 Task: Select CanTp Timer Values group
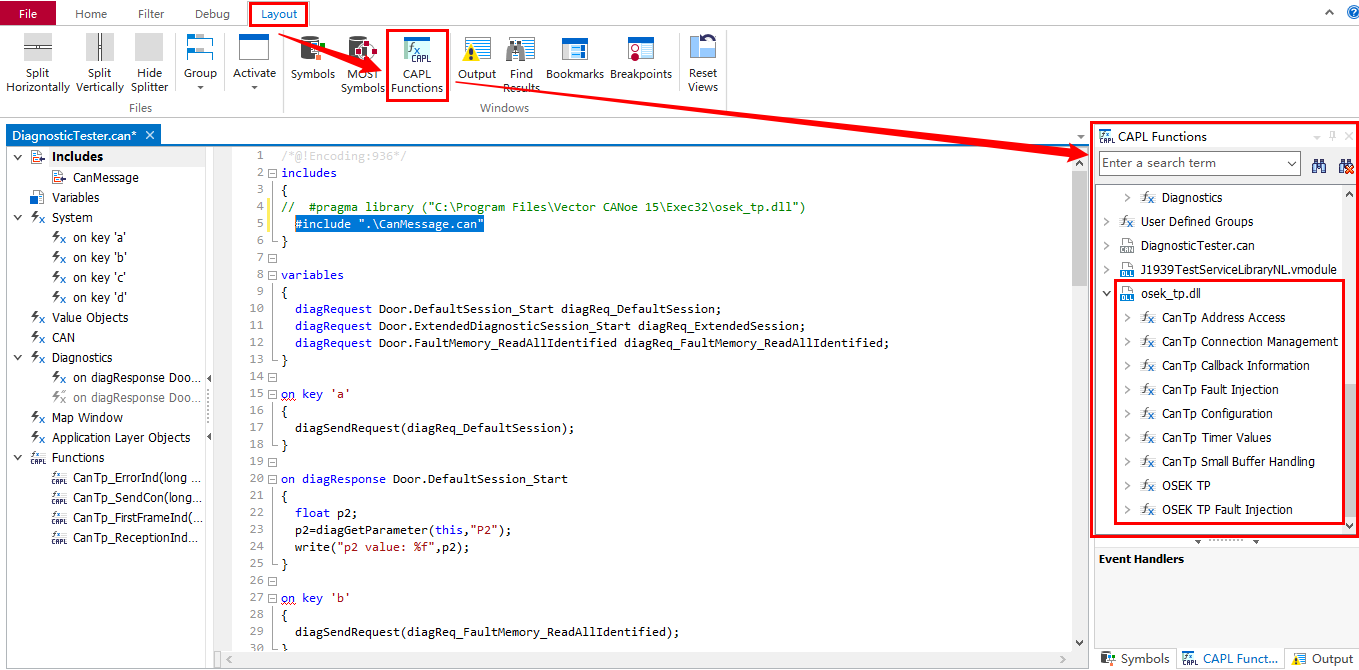(1216, 438)
